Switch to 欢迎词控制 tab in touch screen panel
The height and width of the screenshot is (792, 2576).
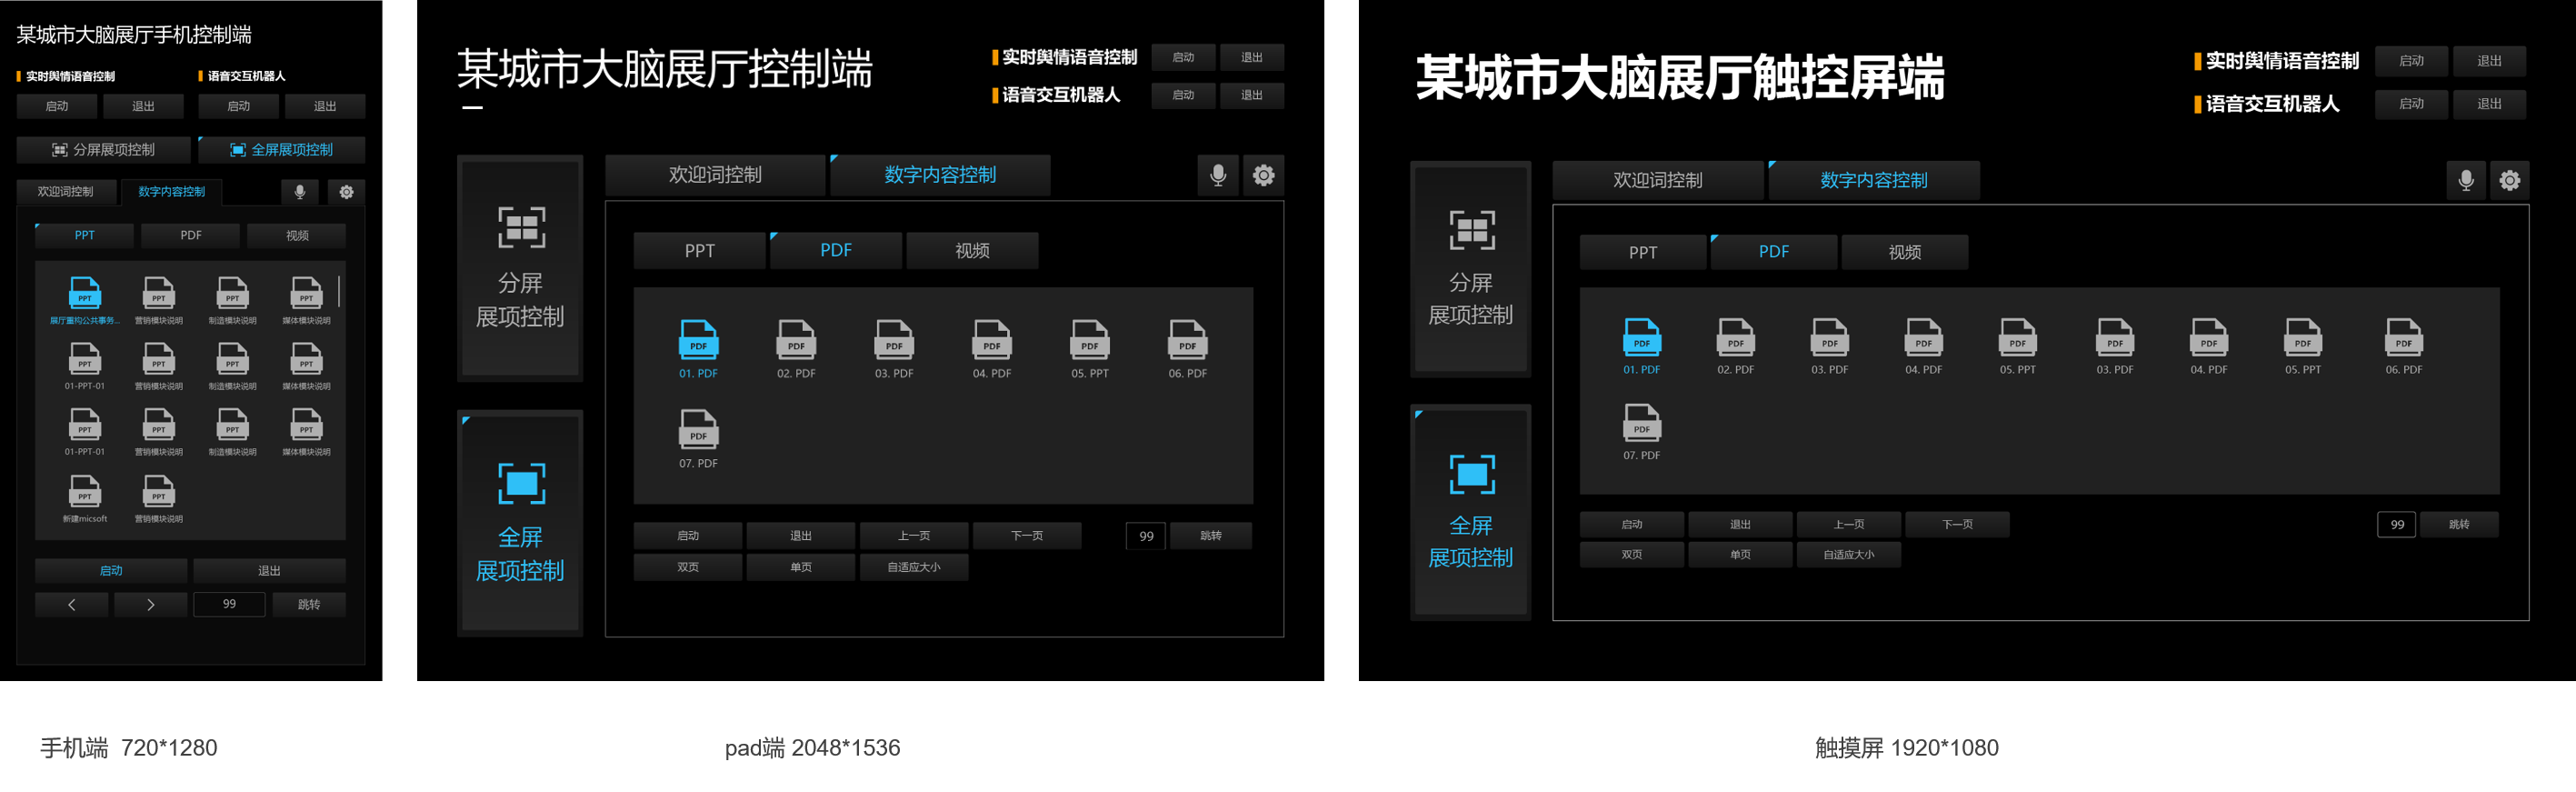pos(1658,180)
